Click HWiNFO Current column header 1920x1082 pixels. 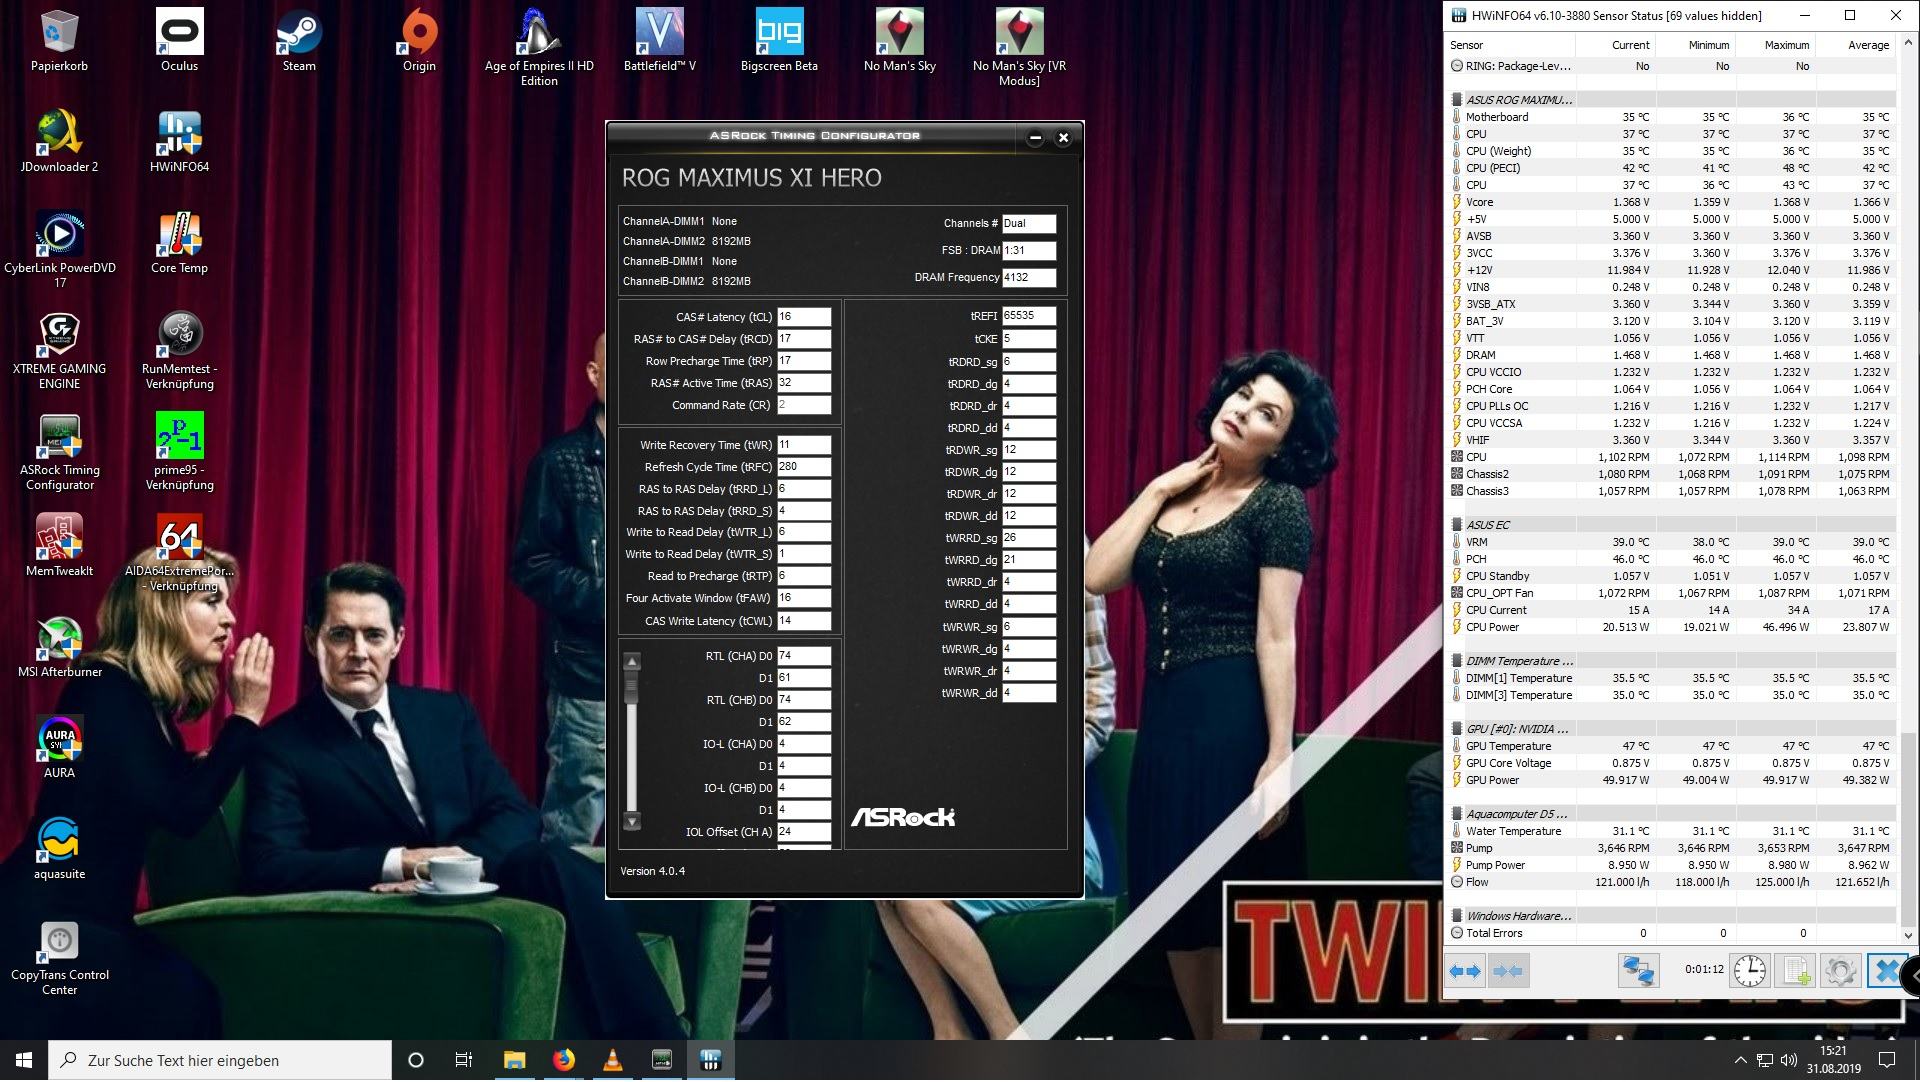(x=1615, y=45)
